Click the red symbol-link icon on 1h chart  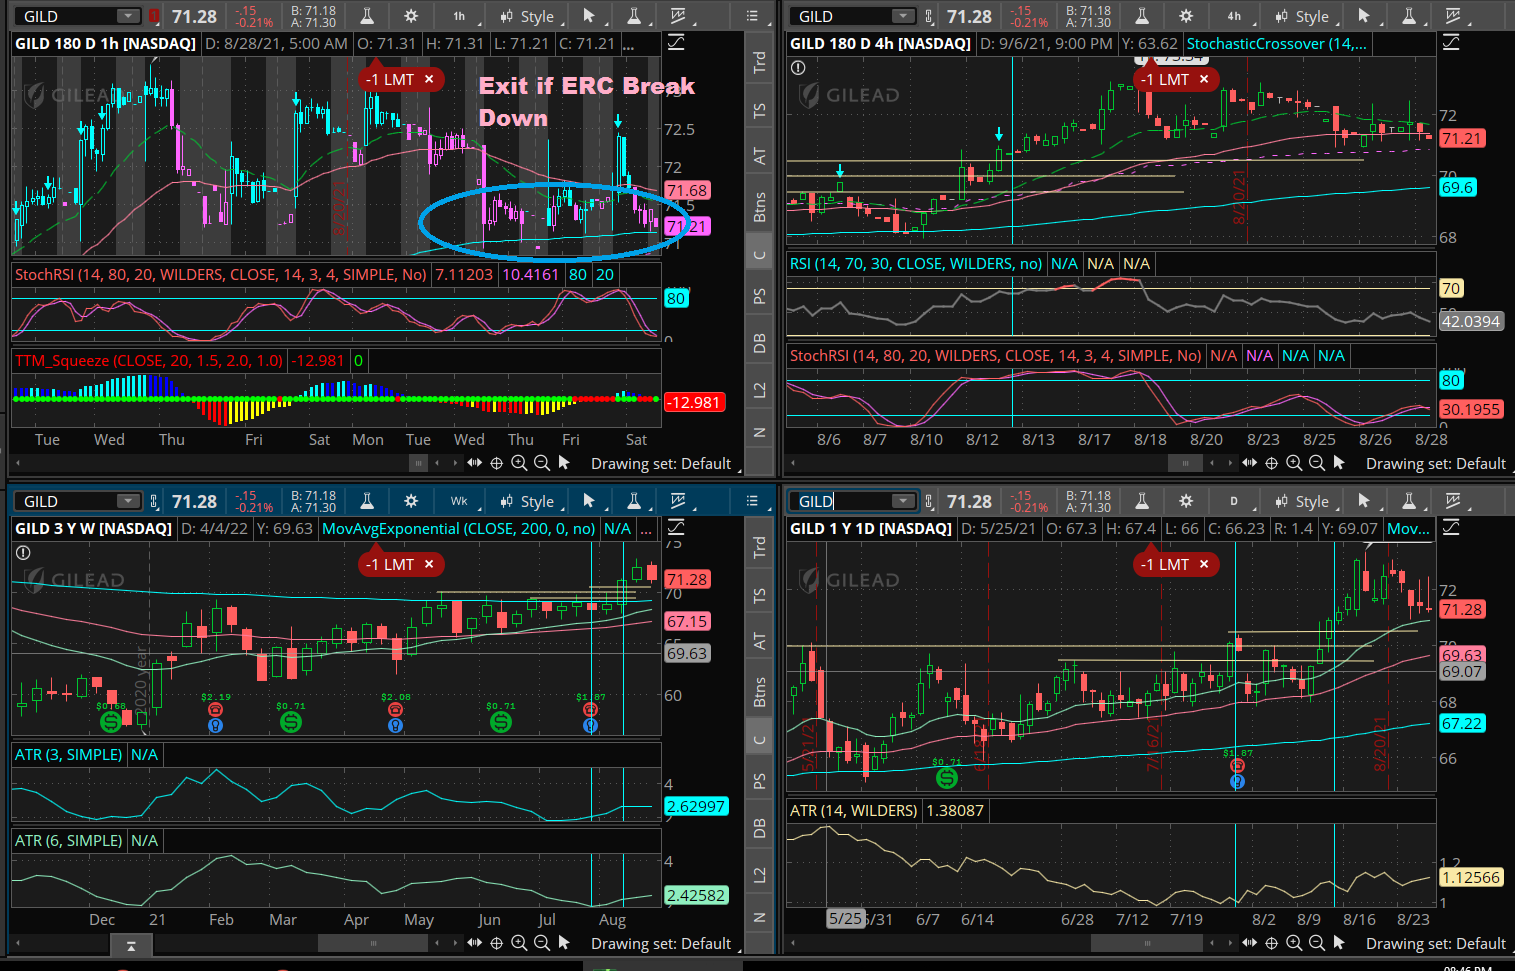click(x=154, y=16)
